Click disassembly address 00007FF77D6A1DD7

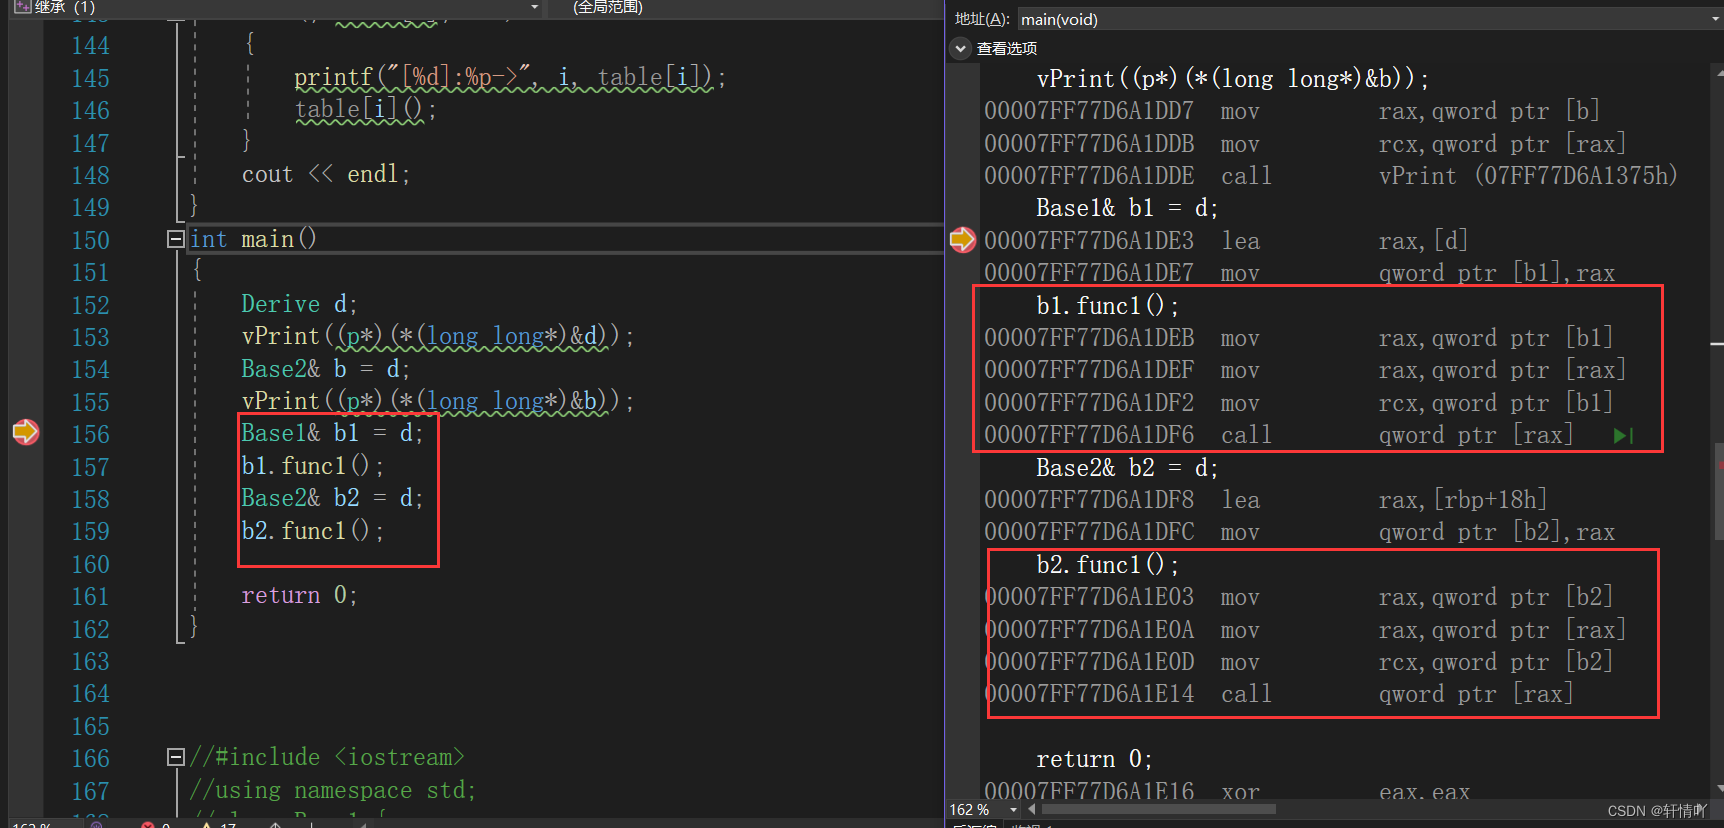pos(1089,111)
